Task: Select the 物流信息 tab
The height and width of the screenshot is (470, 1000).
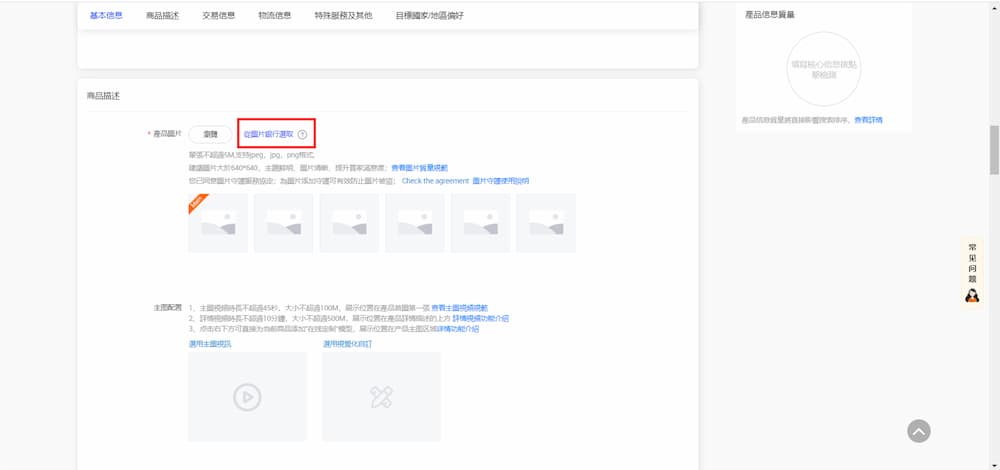Action: coord(274,16)
